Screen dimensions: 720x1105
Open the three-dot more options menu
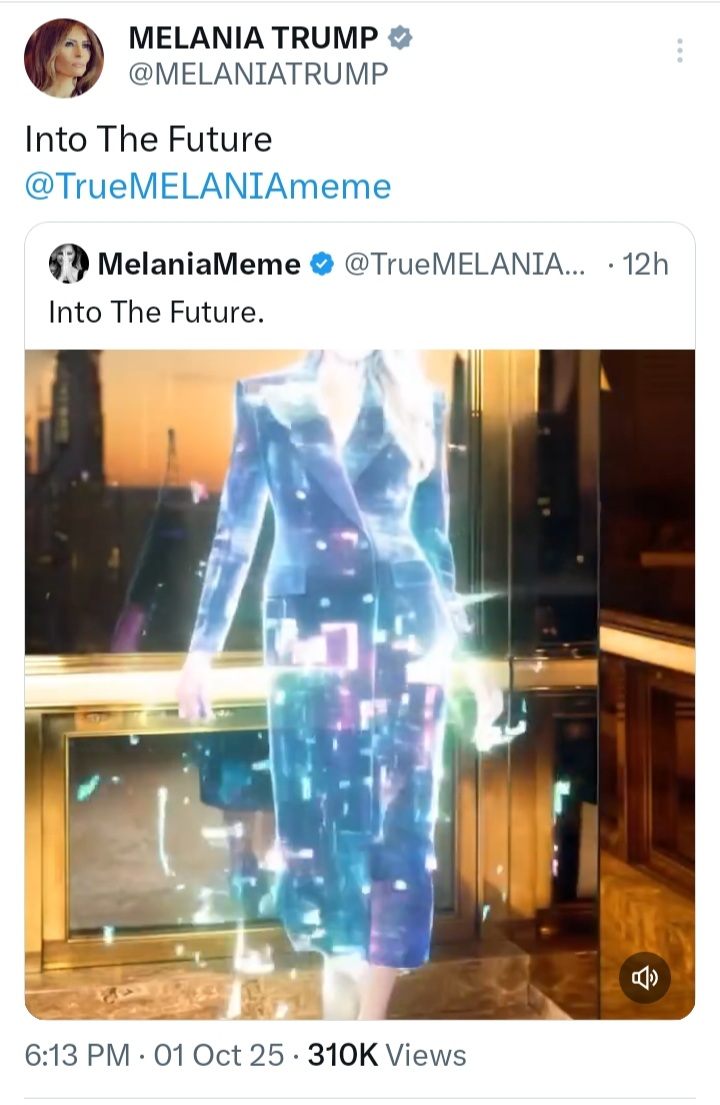679,51
